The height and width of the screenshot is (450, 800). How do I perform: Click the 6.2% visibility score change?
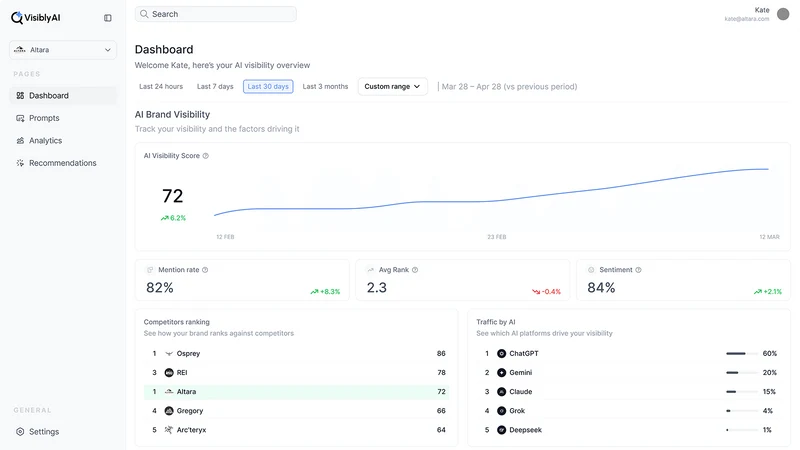point(173,218)
